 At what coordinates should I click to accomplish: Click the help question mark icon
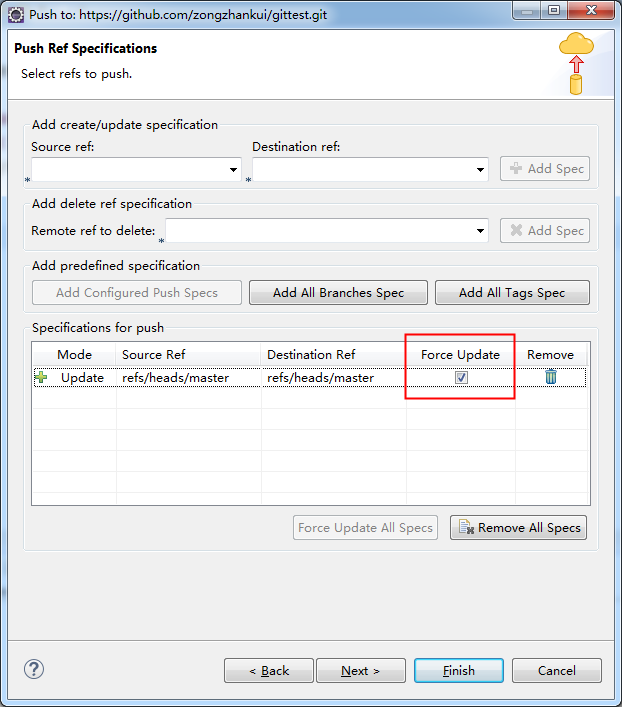point(34,669)
